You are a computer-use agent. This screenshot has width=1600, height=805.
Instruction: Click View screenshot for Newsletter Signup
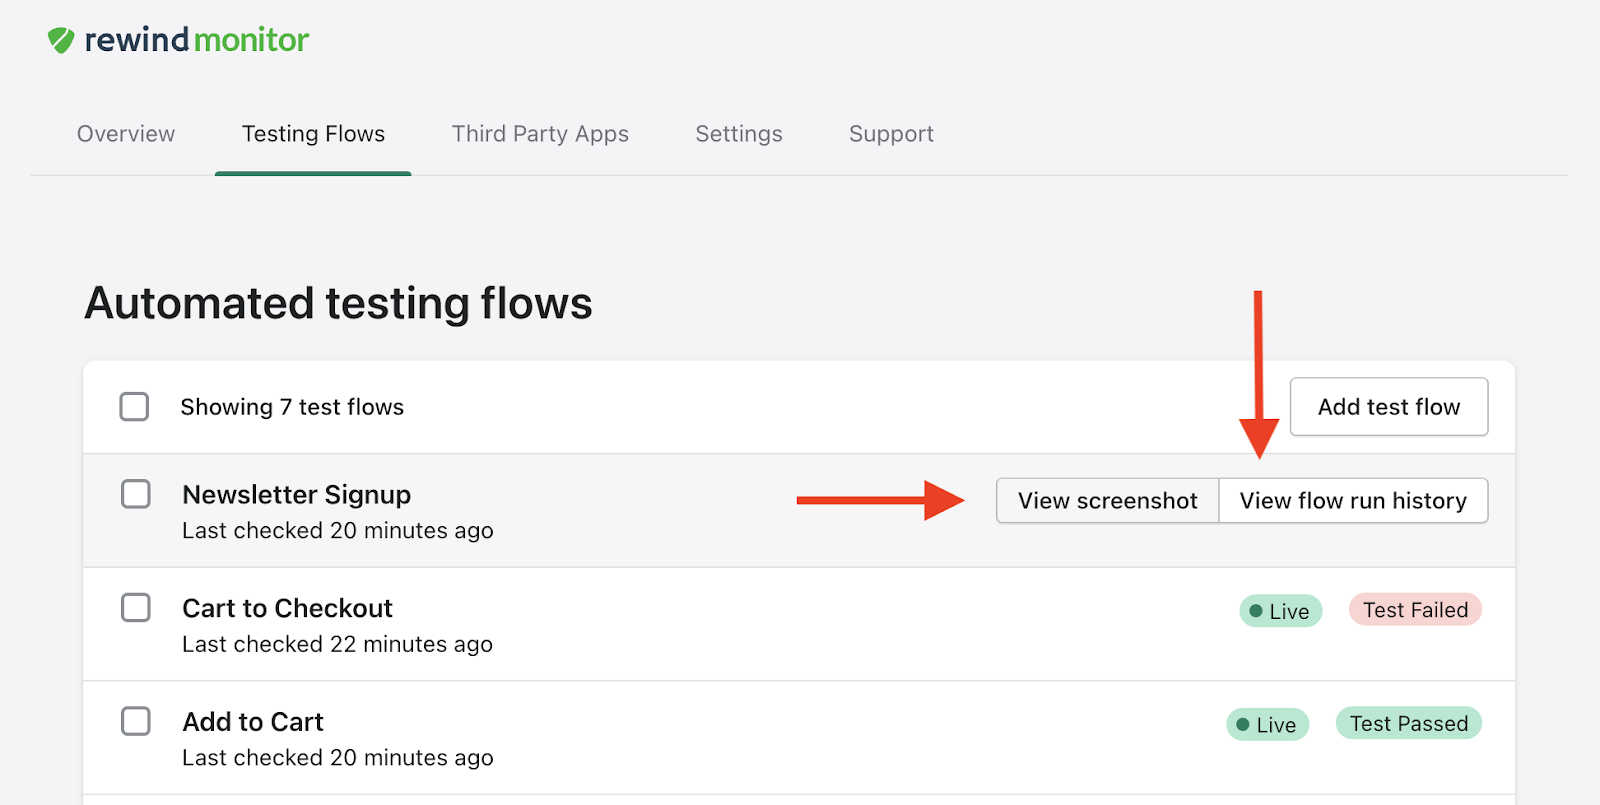[x=1106, y=500]
